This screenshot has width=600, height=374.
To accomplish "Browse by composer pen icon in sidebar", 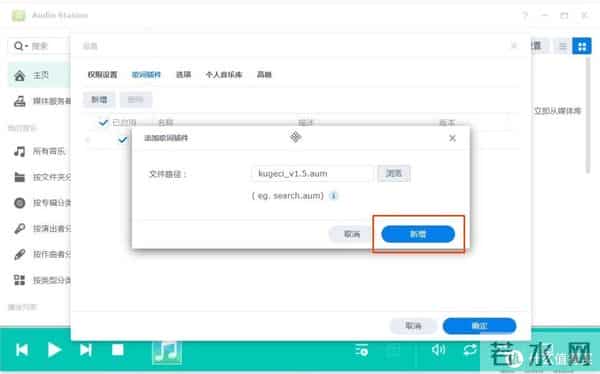I will point(20,254).
